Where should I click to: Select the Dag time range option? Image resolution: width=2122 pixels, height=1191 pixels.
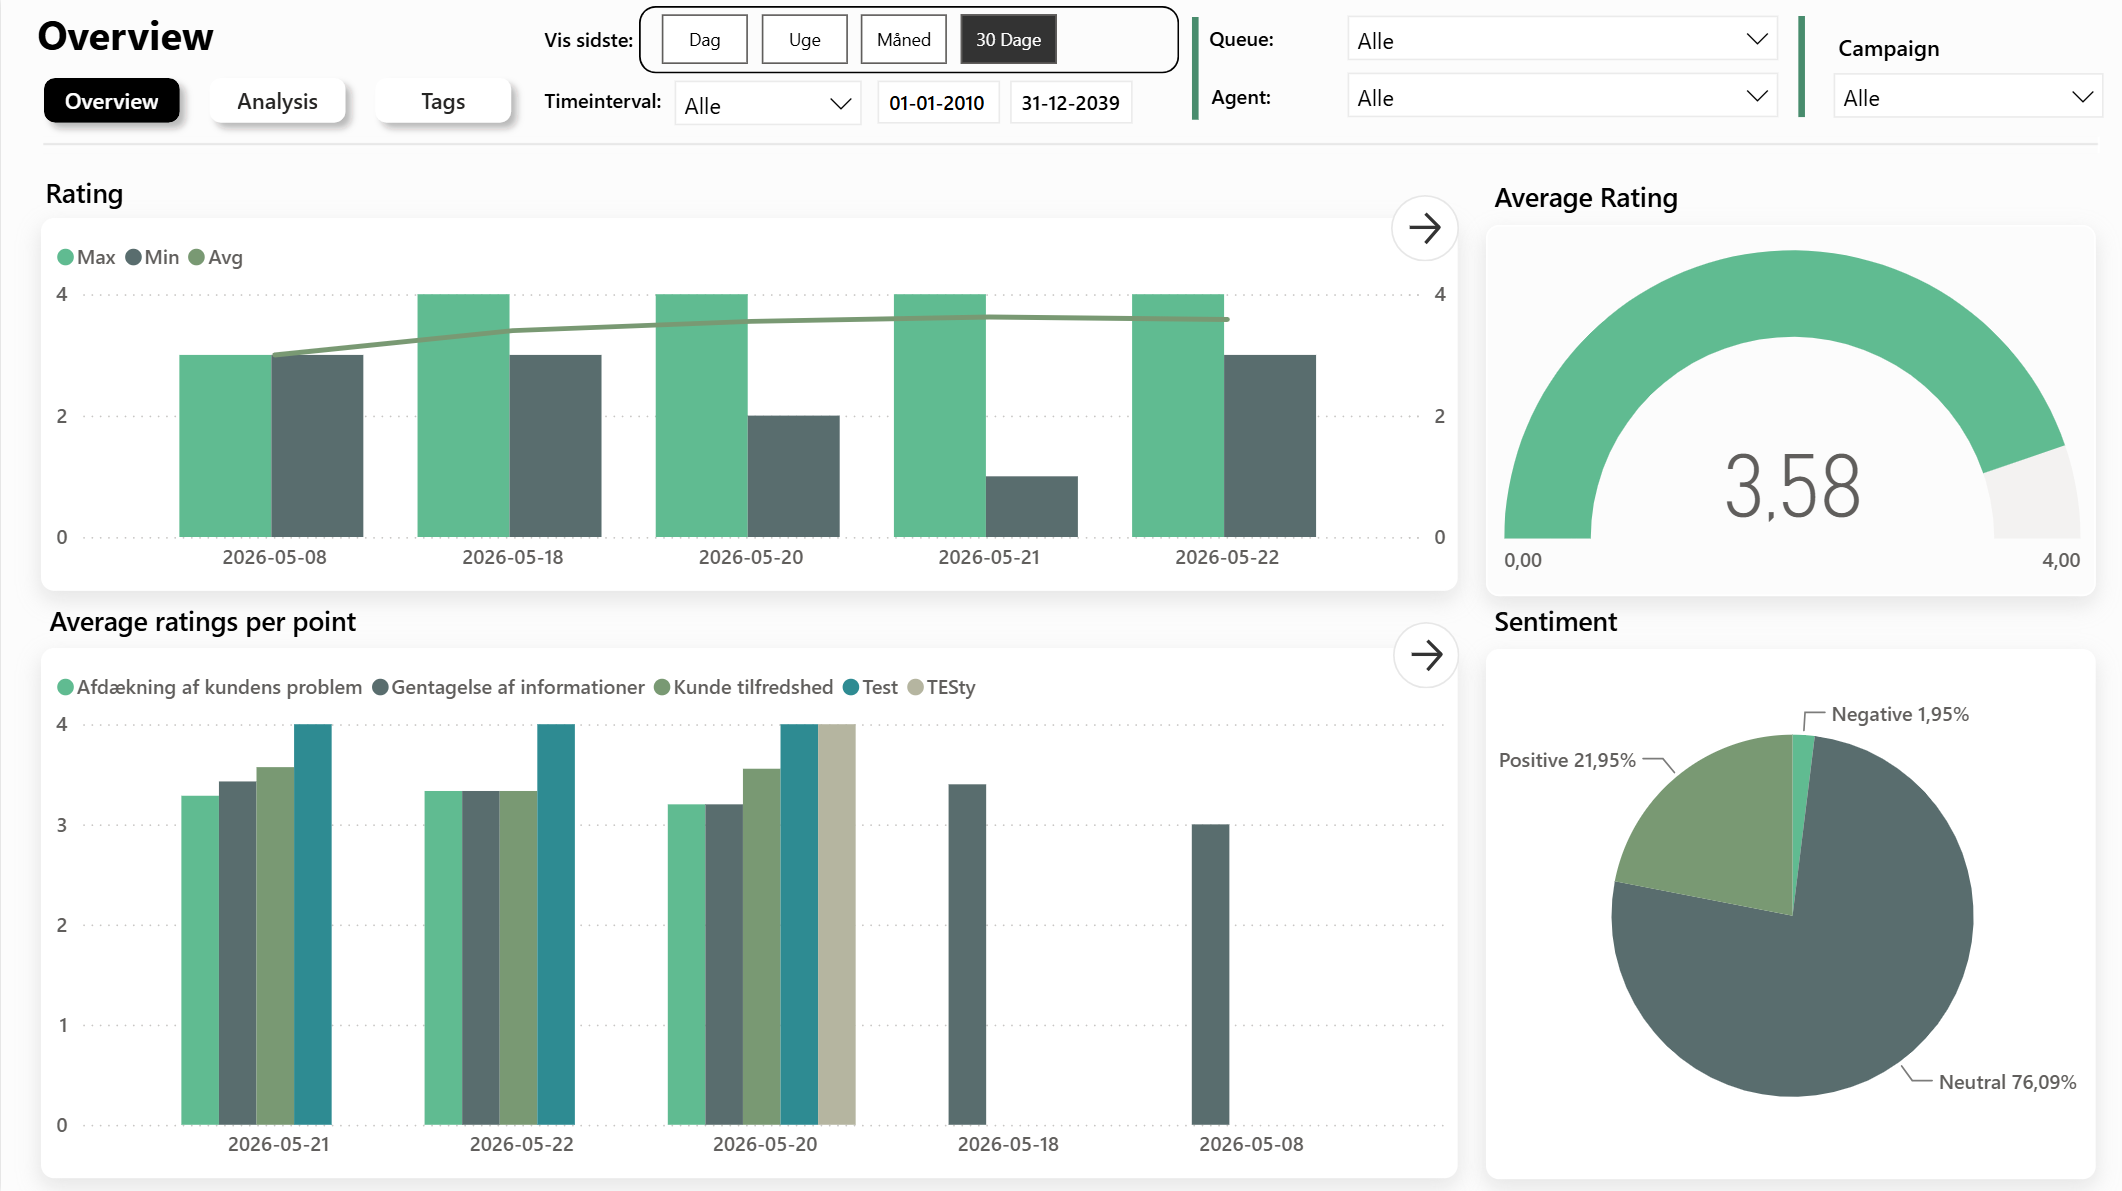(704, 40)
